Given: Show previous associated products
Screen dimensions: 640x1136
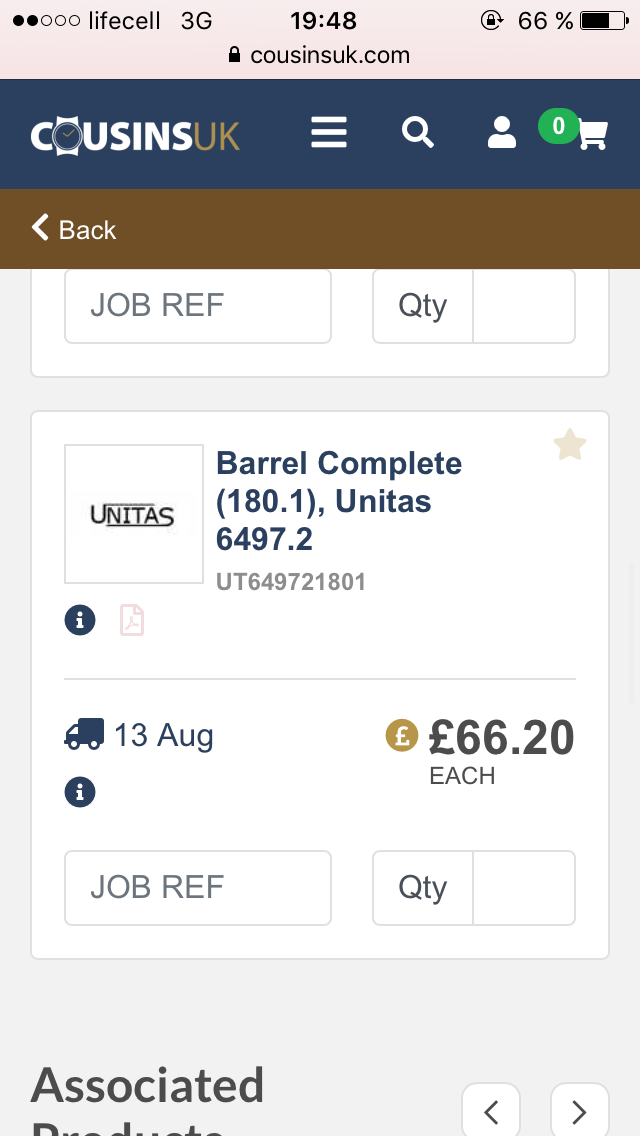Looking at the screenshot, I should [491, 1110].
